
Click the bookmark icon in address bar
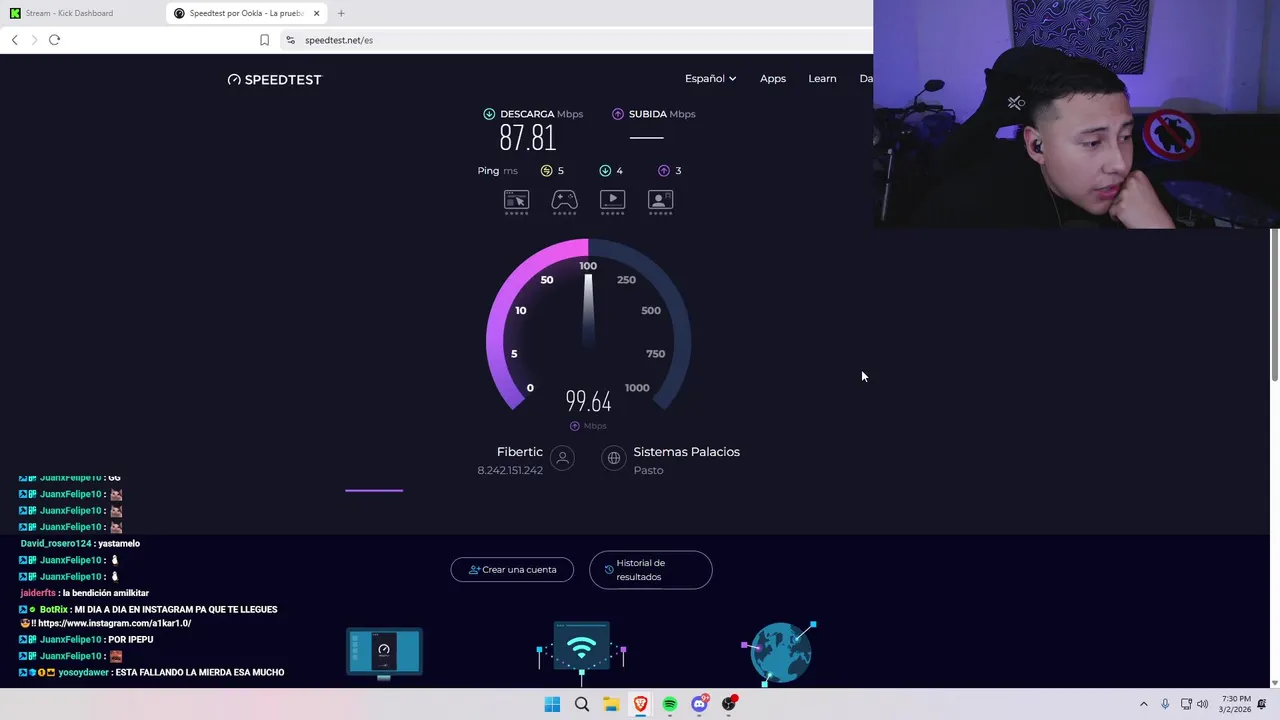(264, 40)
